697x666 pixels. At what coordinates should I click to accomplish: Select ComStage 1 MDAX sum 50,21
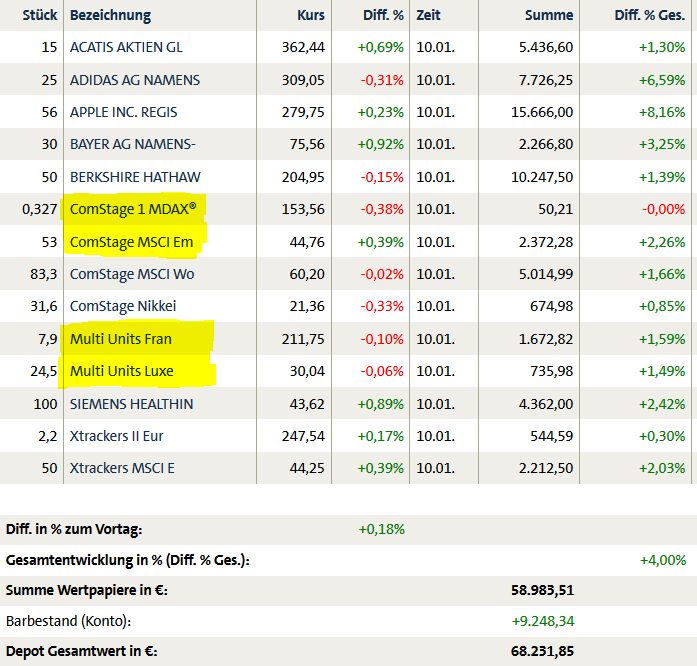click(x=556, y=209)
